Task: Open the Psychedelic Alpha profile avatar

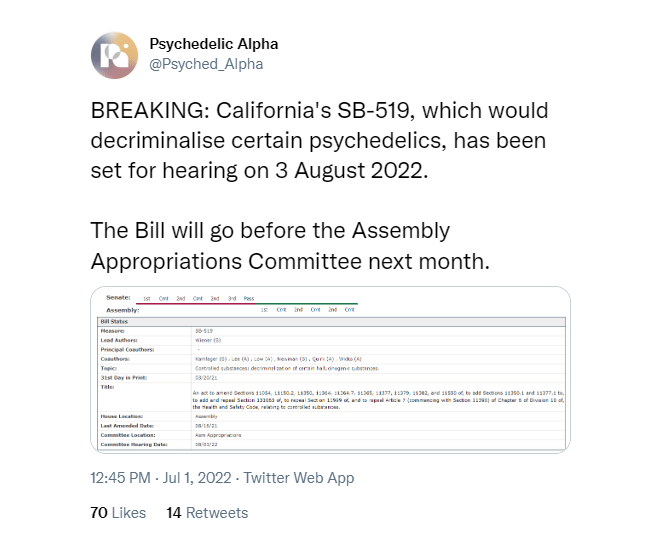Action: pos(114,55)
